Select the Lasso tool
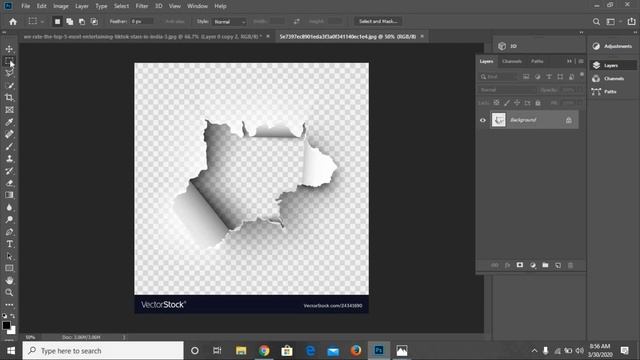Image resolution: width=640 pixels, height=360 pixels. coord(9,73)
